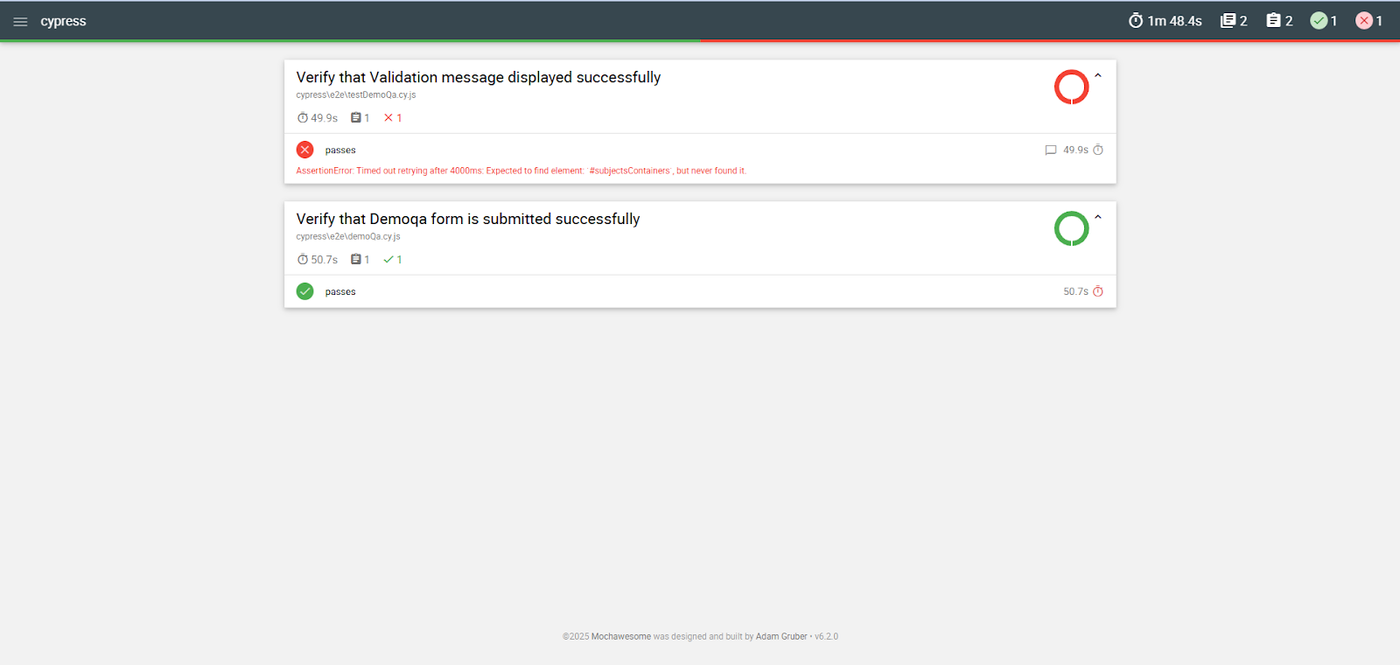
Task: Click the red X failures count in Validation suite summary
Action: [393, 118]
